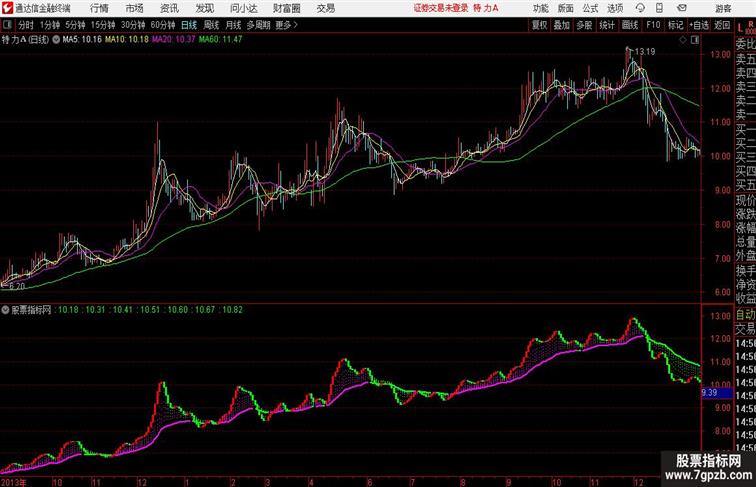Click the 通达信 red logo icon
This screenshot has width=756, height=487.
[x=7, y=8]
